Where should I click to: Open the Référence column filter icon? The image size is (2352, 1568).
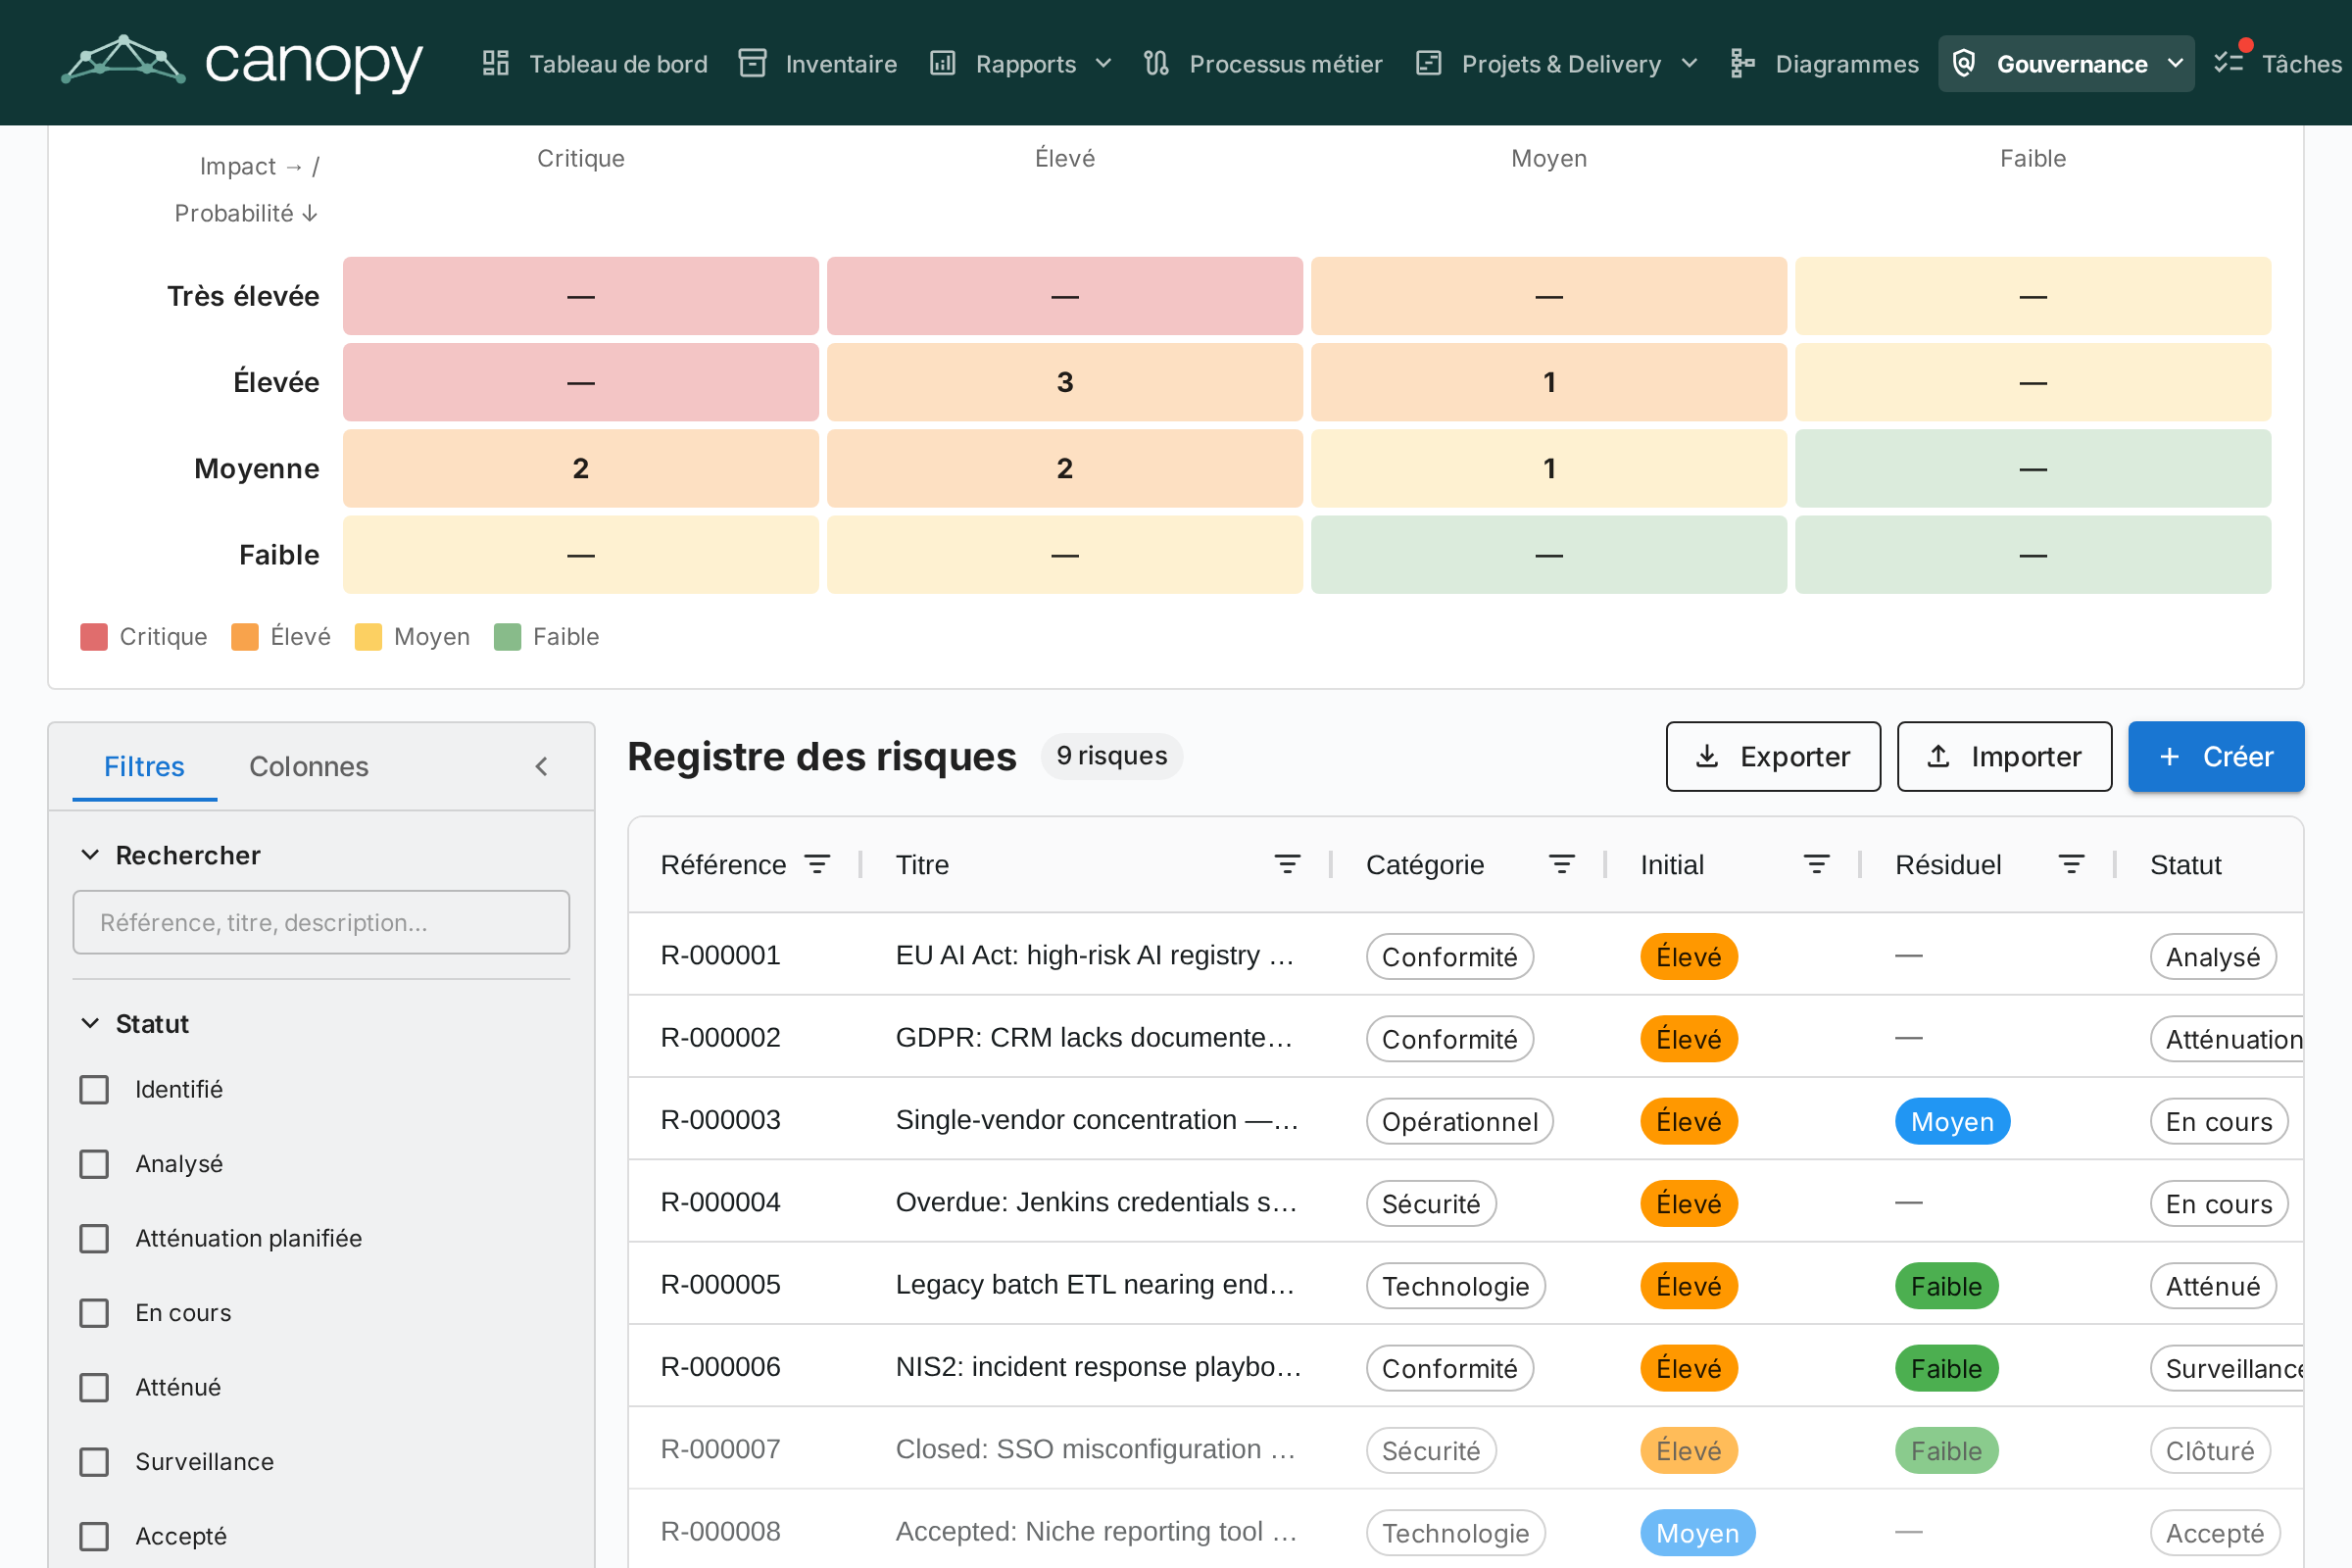[817, 865]
